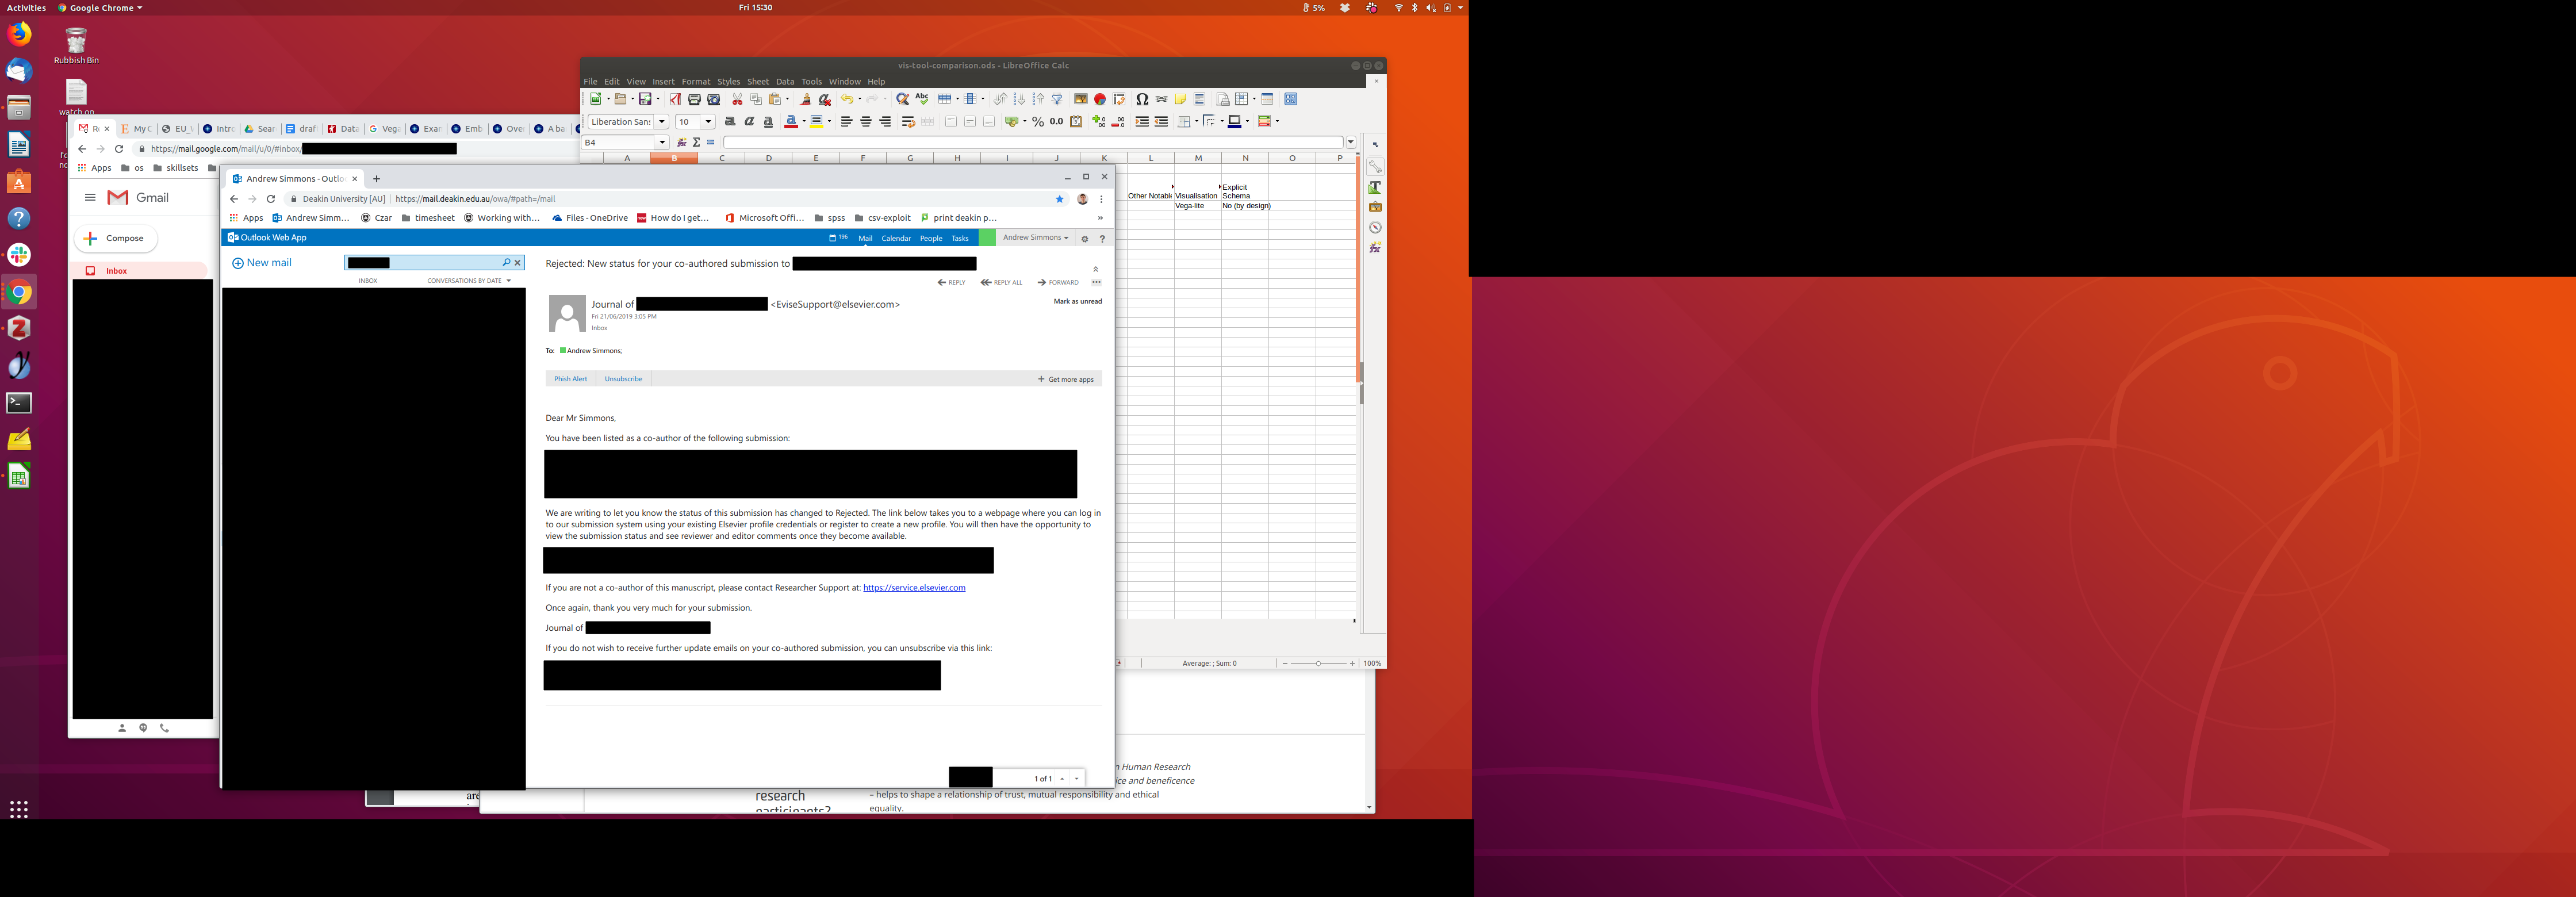Click the Reply All button
2576x897 pixels.
point(1002,283)
